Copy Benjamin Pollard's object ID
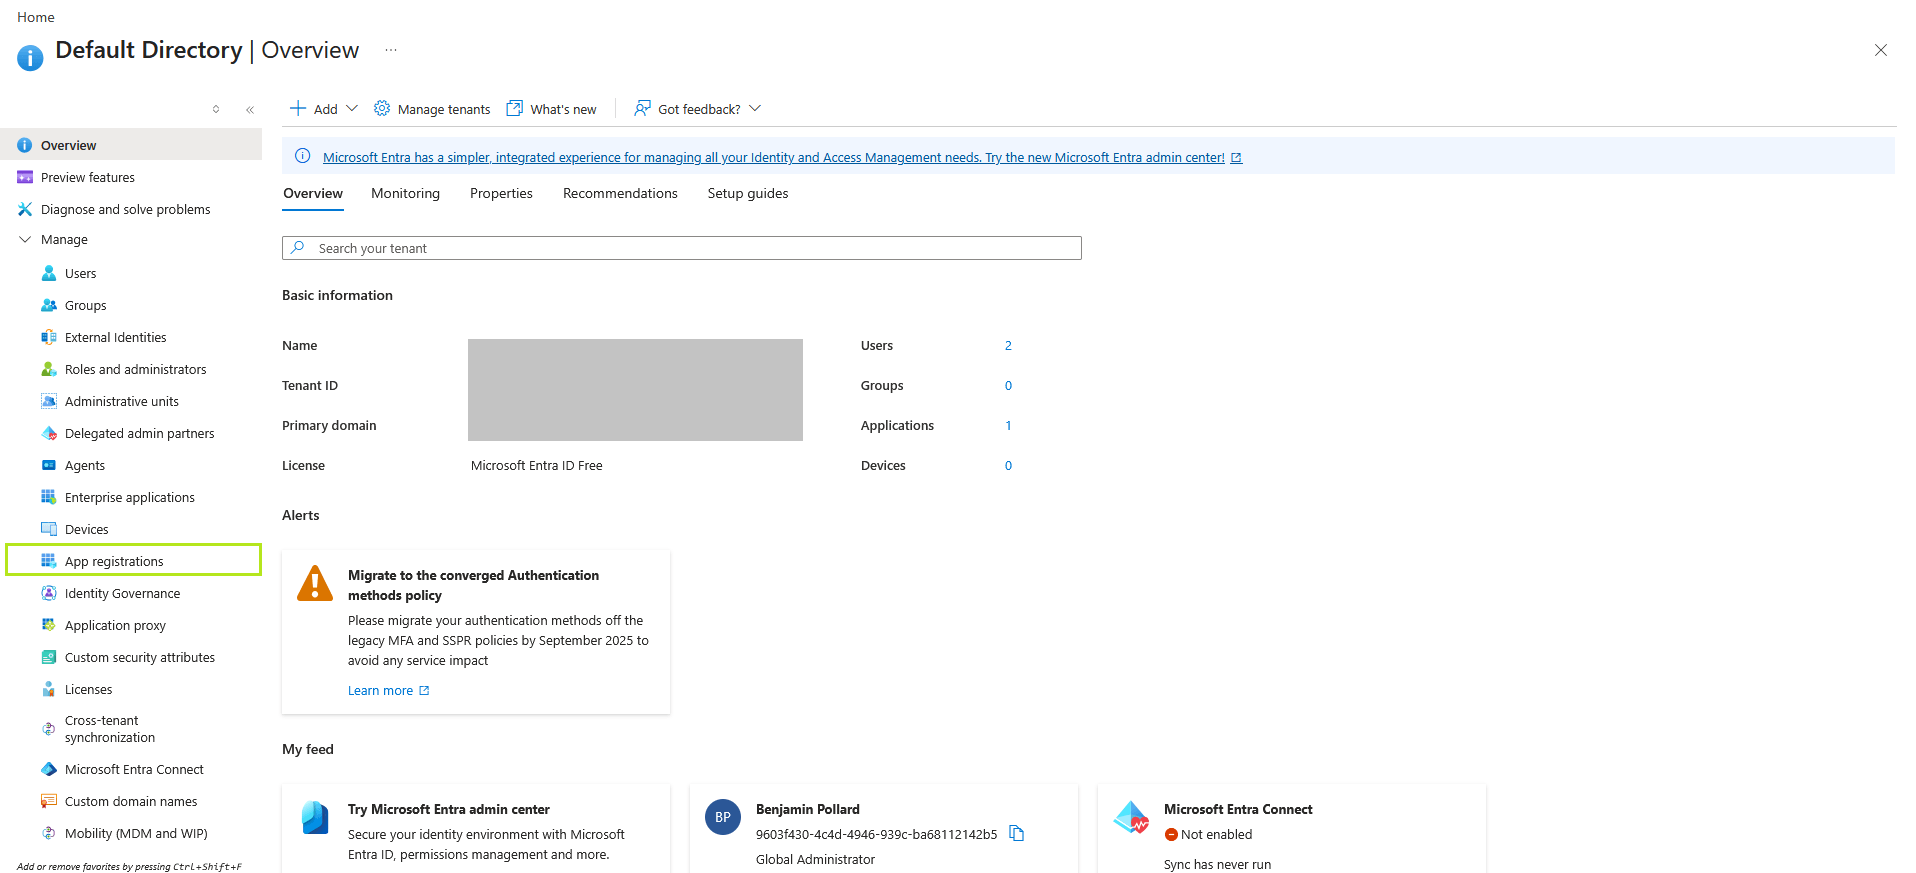The image size is (1916, 873). [1017, 833]
